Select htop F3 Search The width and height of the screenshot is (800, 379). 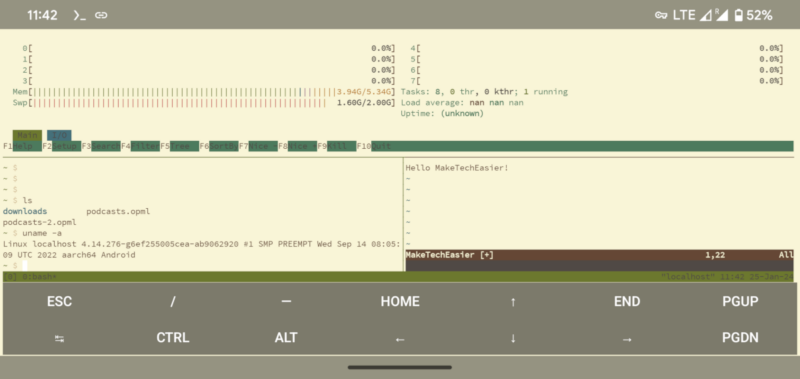coord(101,146)
